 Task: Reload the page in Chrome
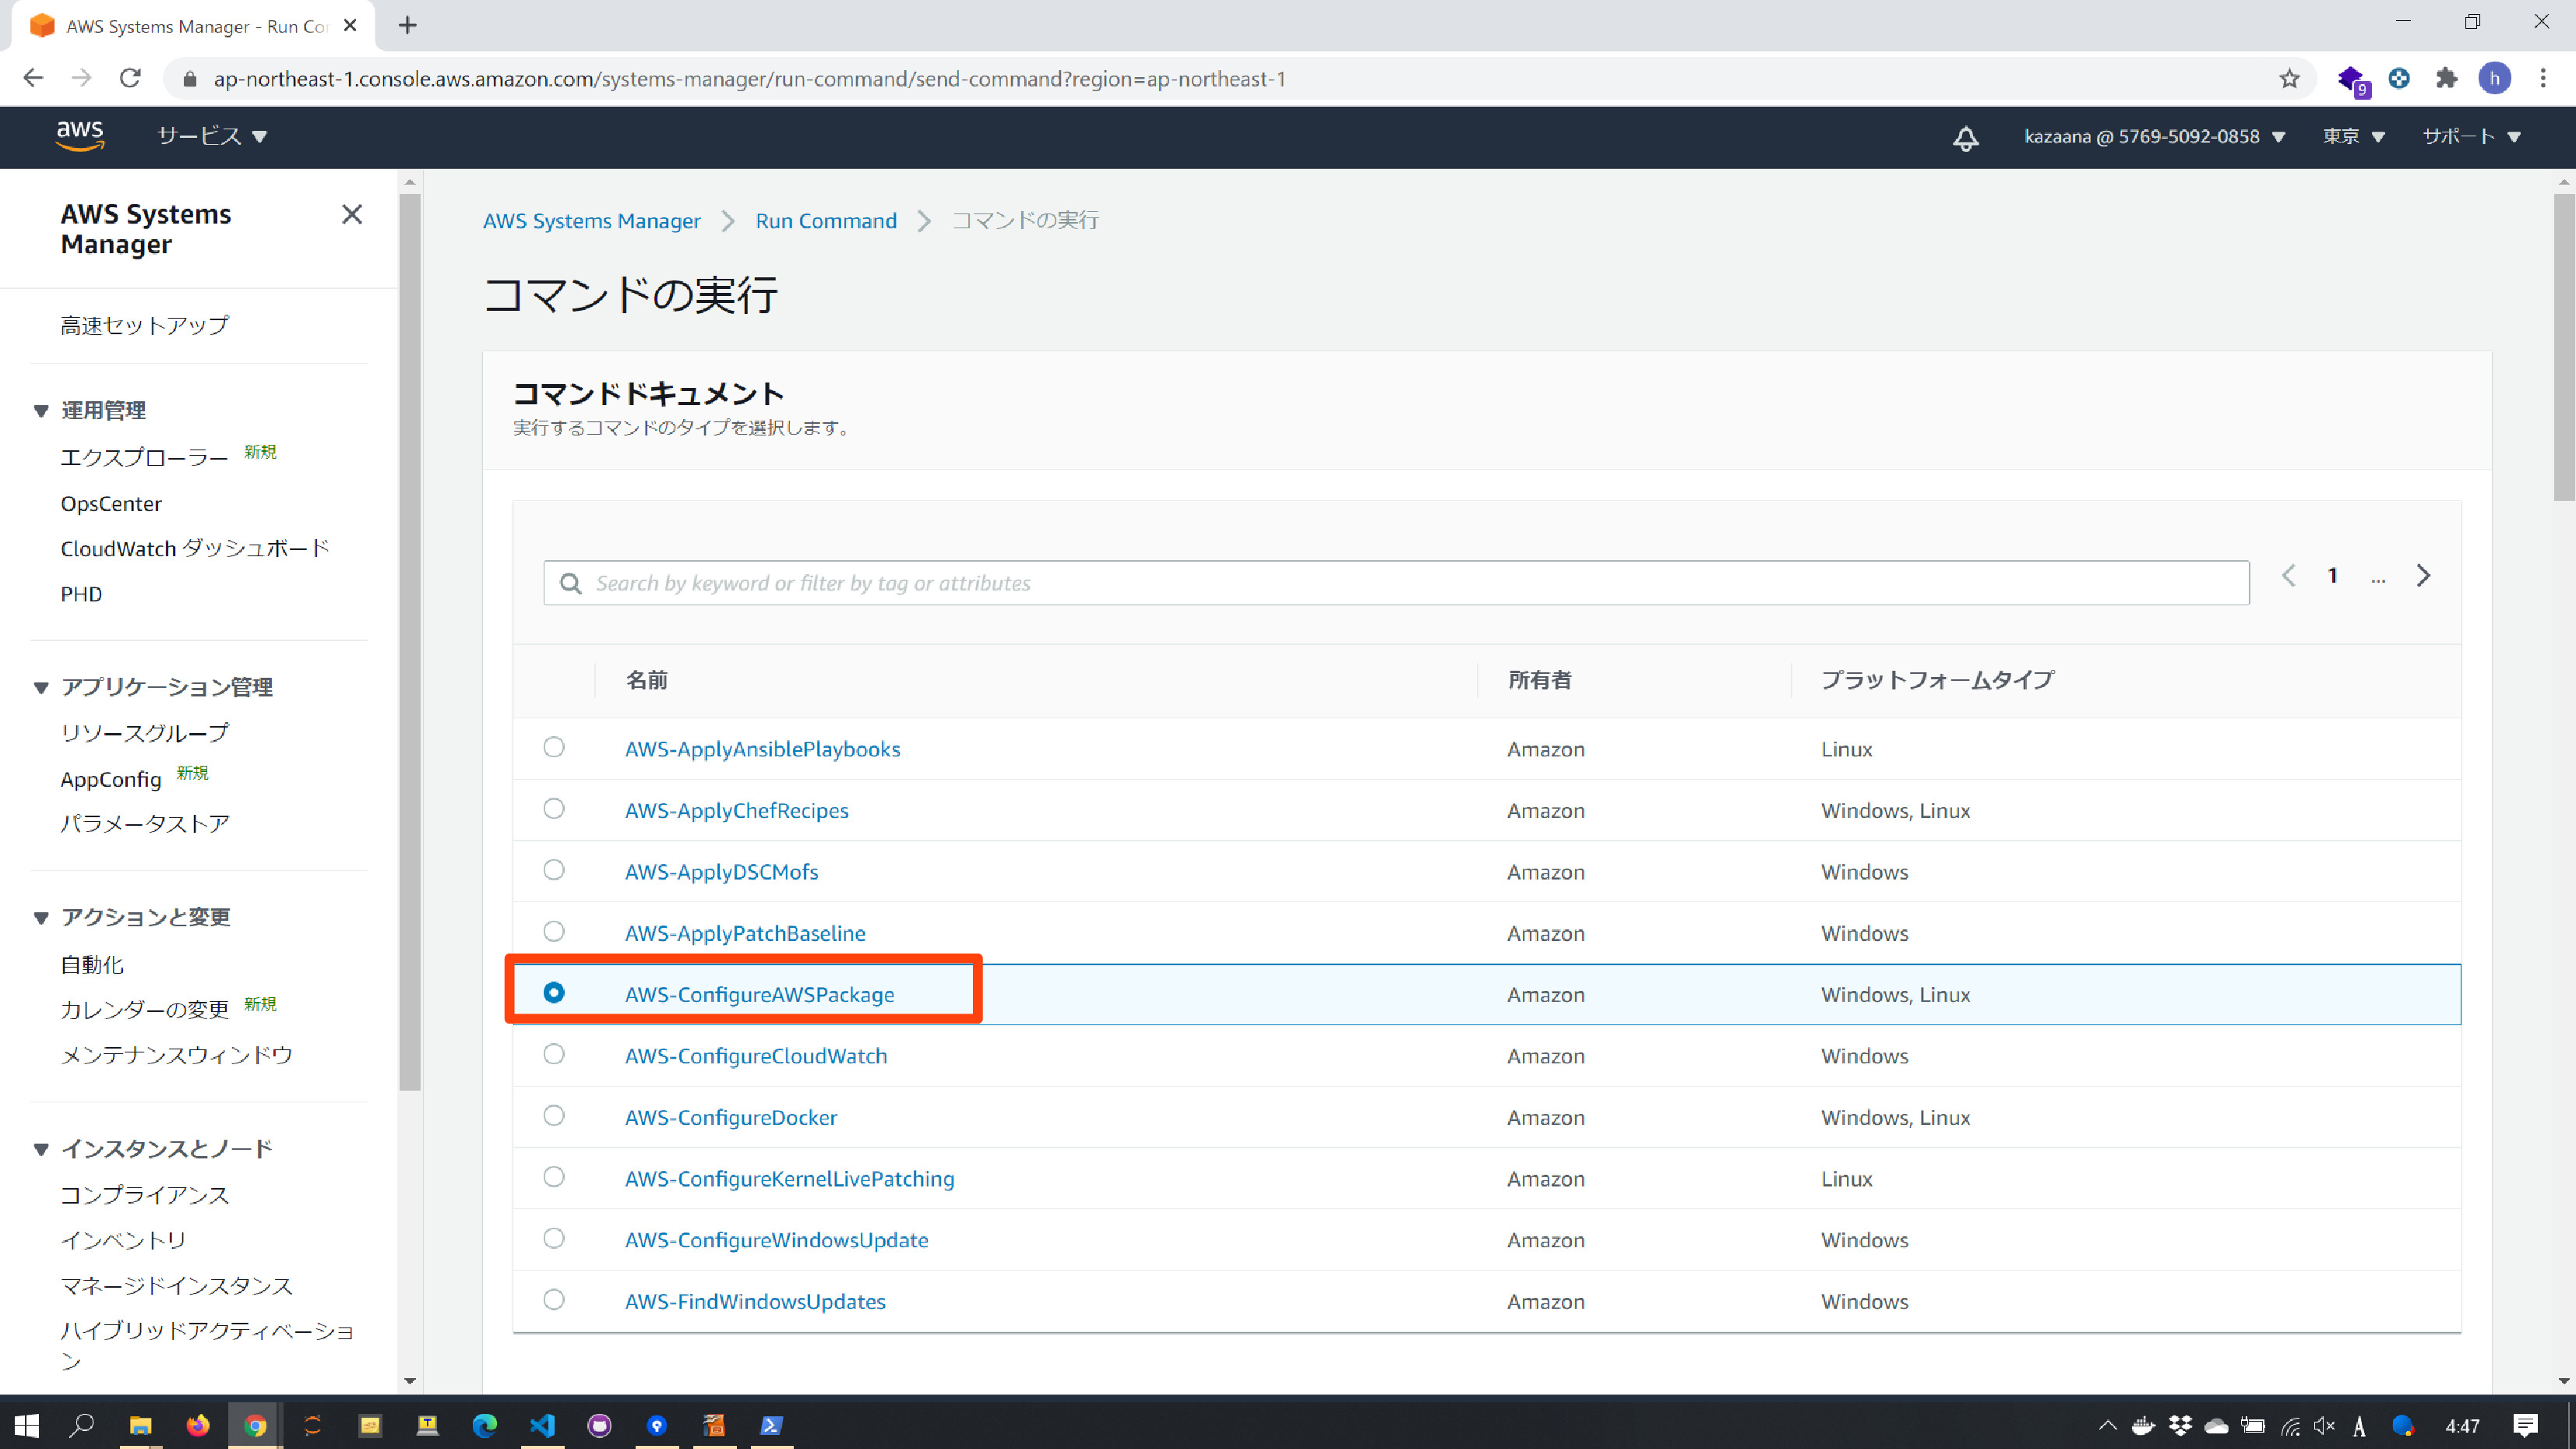(x=130, y=78)
